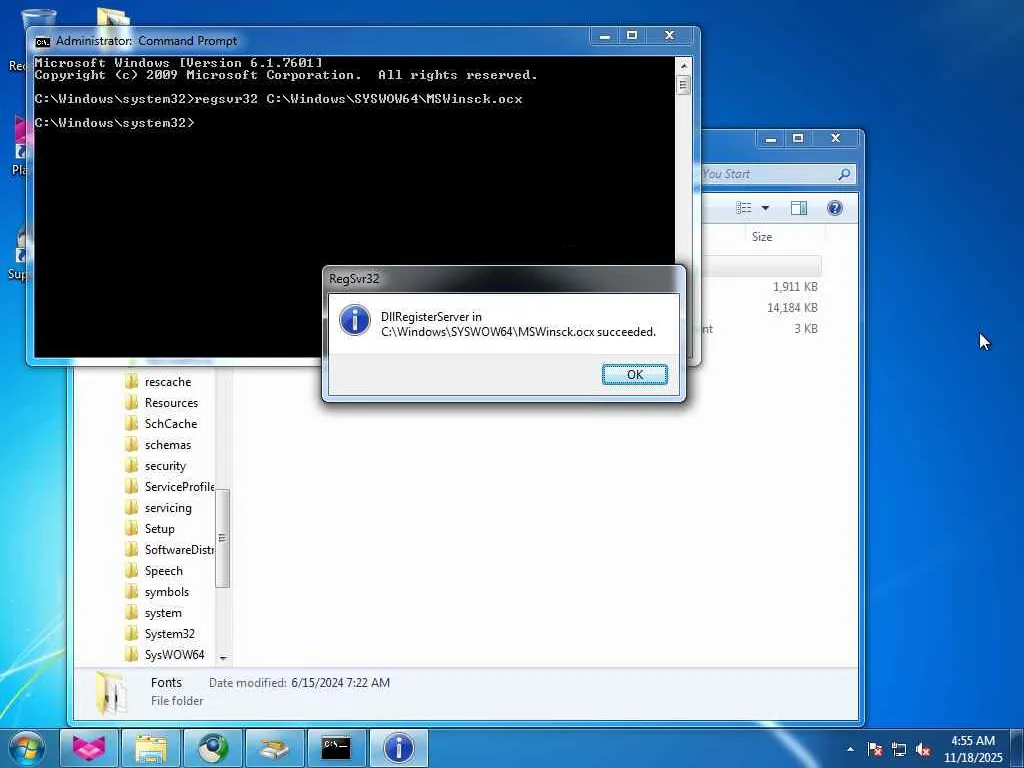Select SoftwareDistribution folder in the tree
Viewport: 1024px width, 768px height.
point(180,550)
